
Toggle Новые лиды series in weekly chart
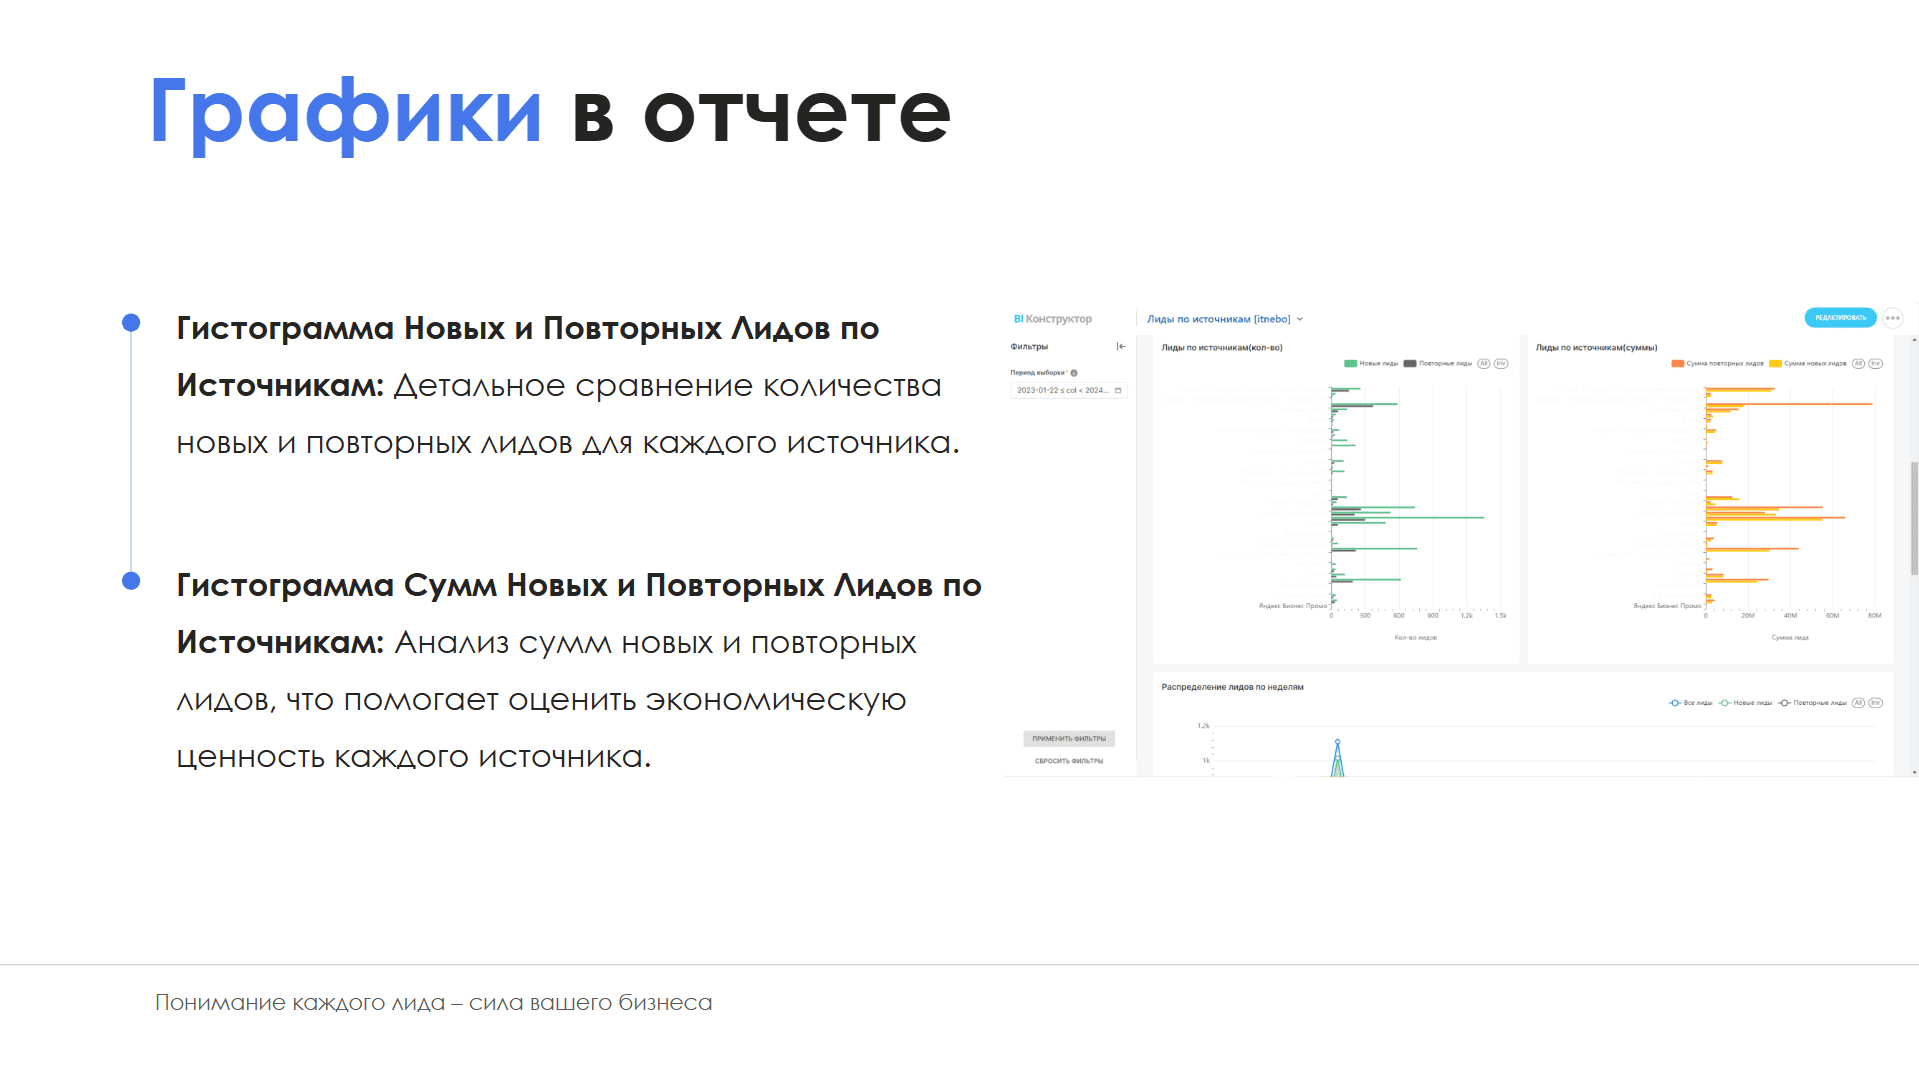[1745, 703]
